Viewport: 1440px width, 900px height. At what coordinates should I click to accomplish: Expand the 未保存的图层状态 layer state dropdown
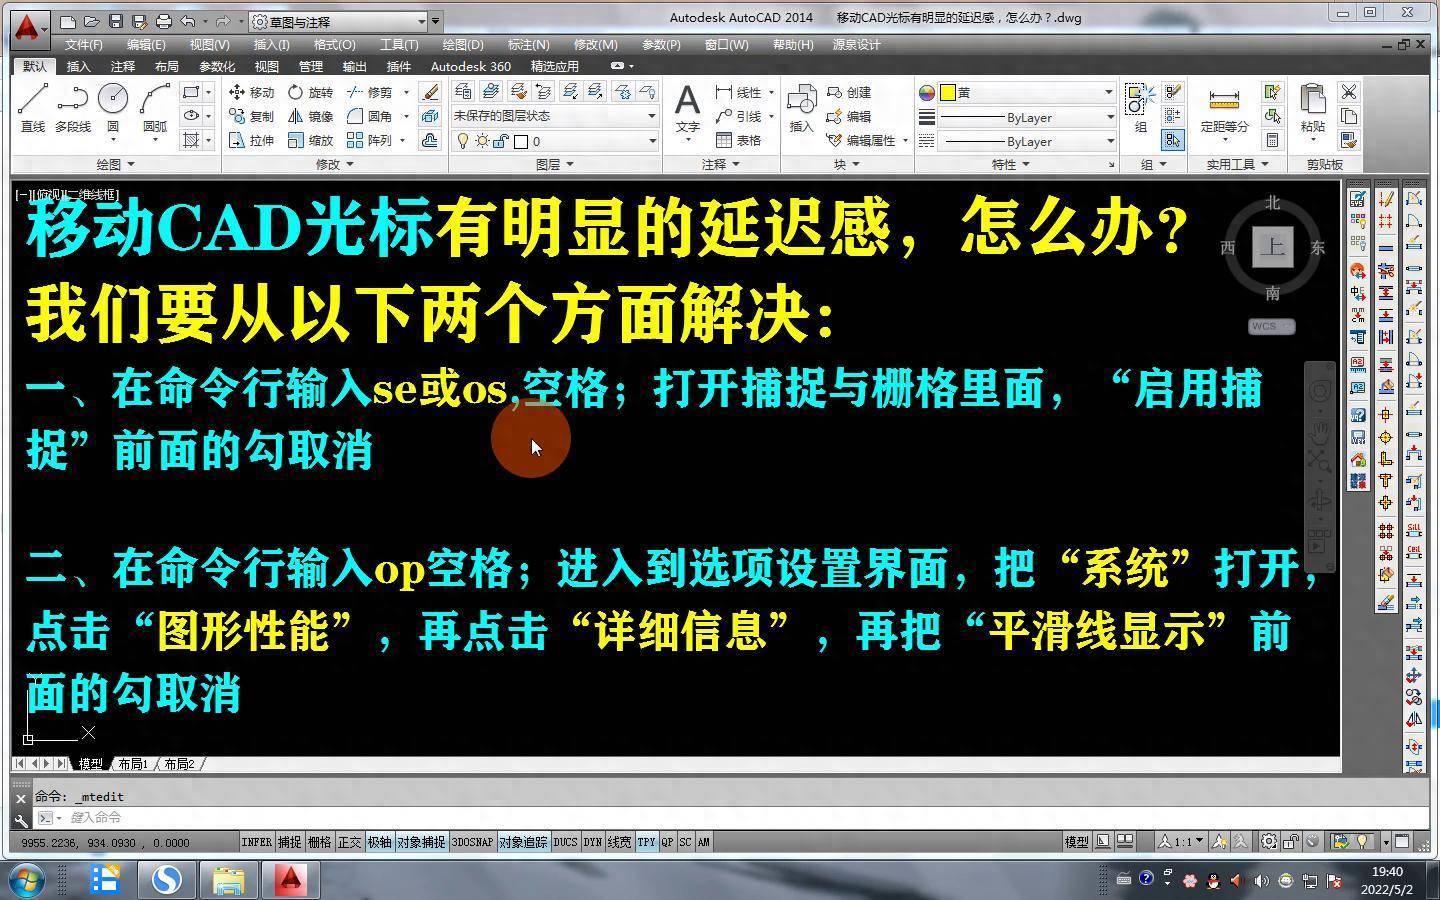point(554,116)
